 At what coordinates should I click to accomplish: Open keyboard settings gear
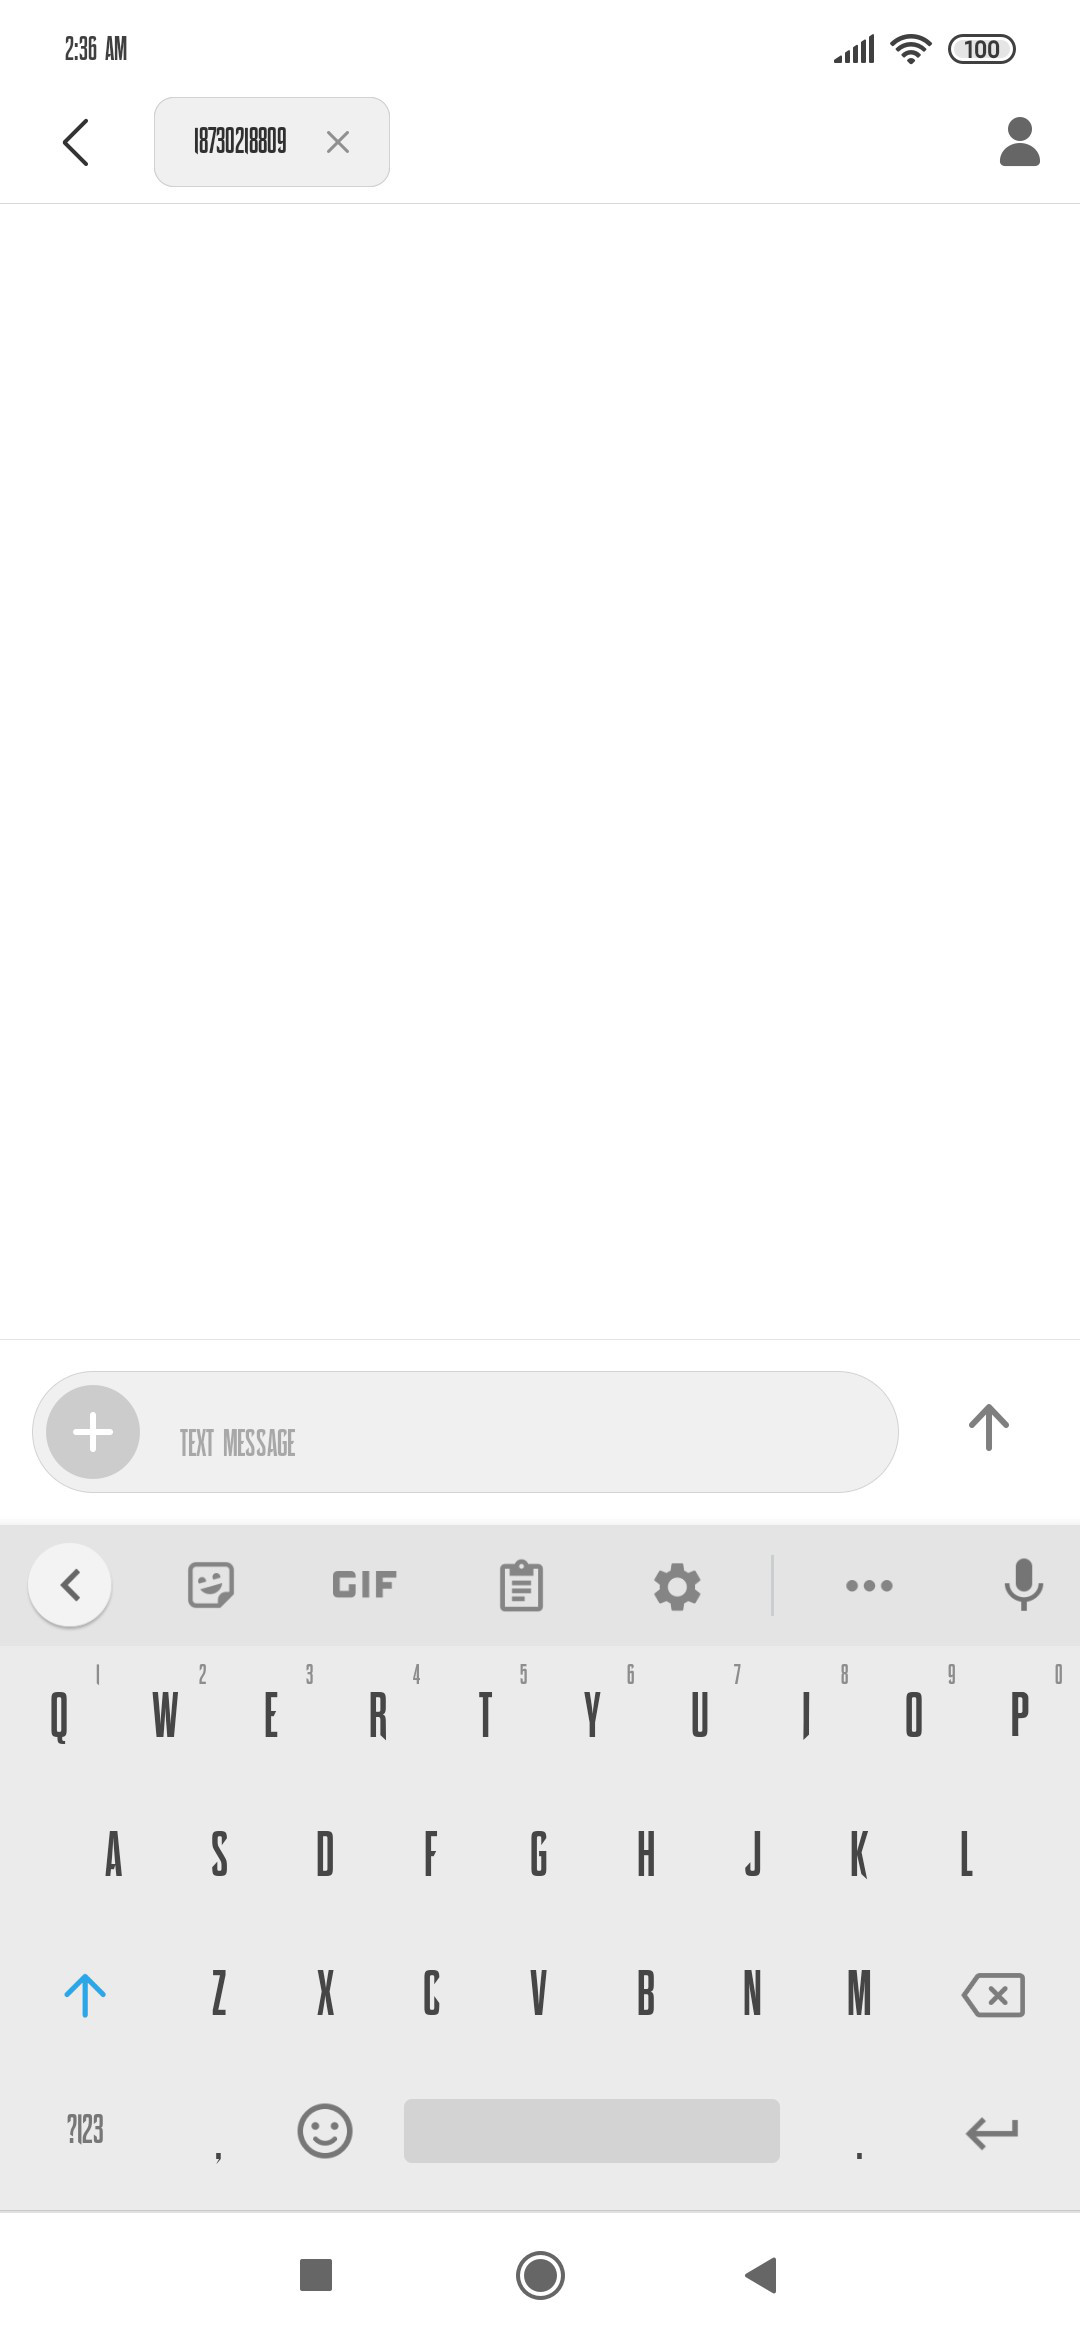pyautogui.click(x=677, y=1586)
